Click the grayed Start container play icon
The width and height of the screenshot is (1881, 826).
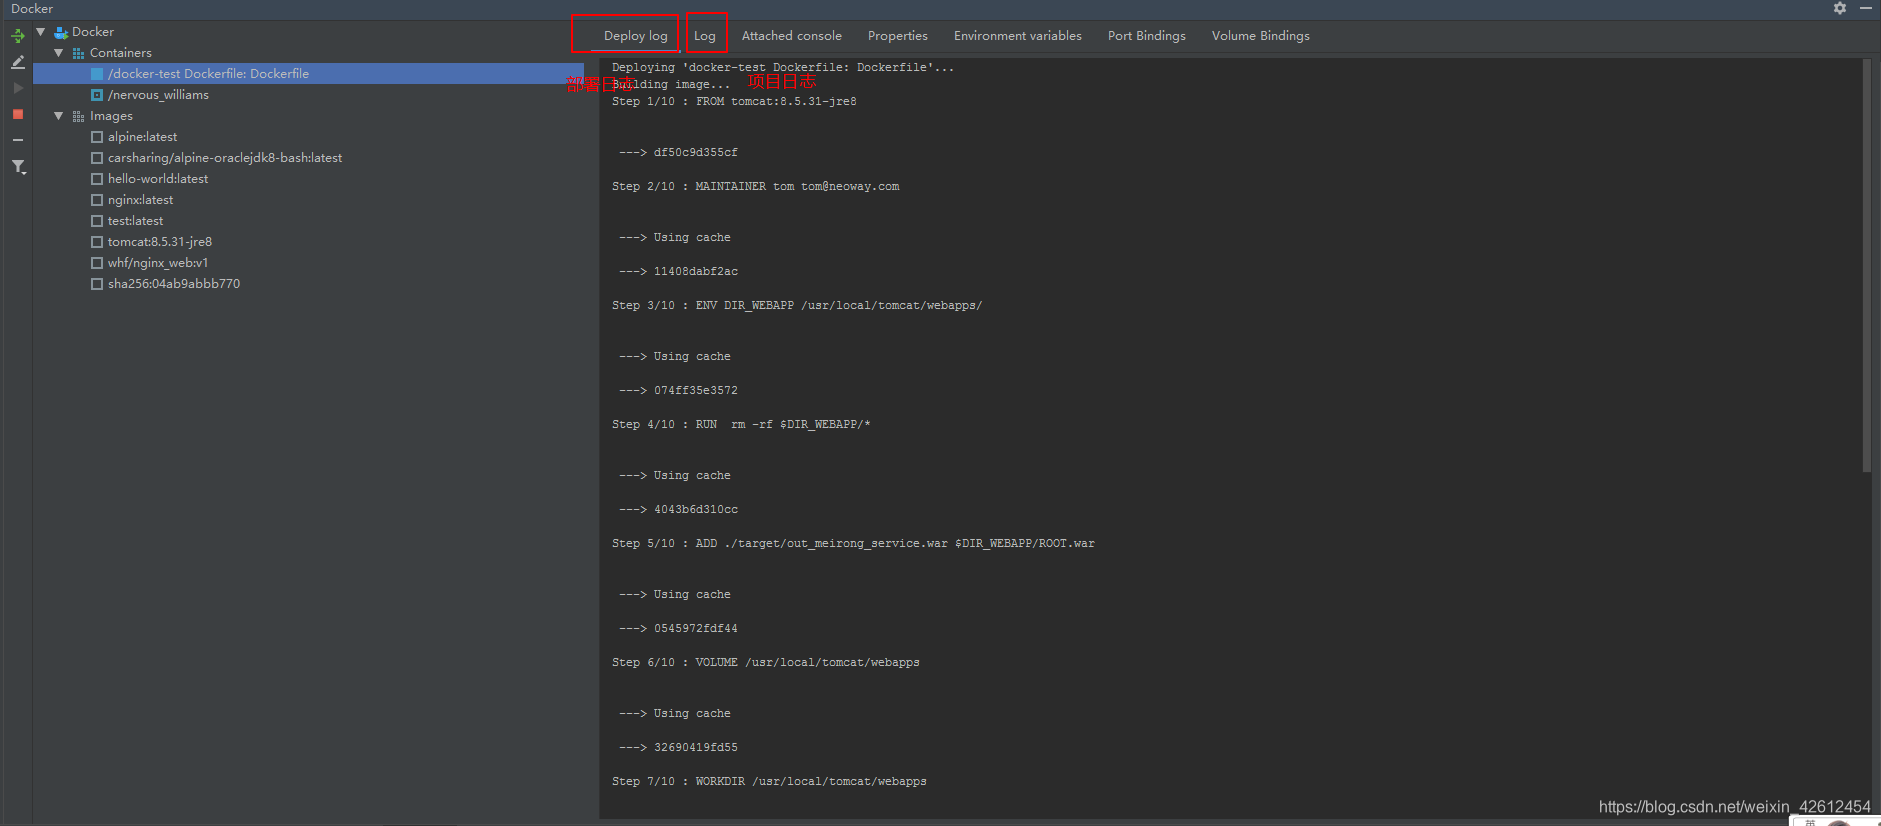click(x=18, y=88)
